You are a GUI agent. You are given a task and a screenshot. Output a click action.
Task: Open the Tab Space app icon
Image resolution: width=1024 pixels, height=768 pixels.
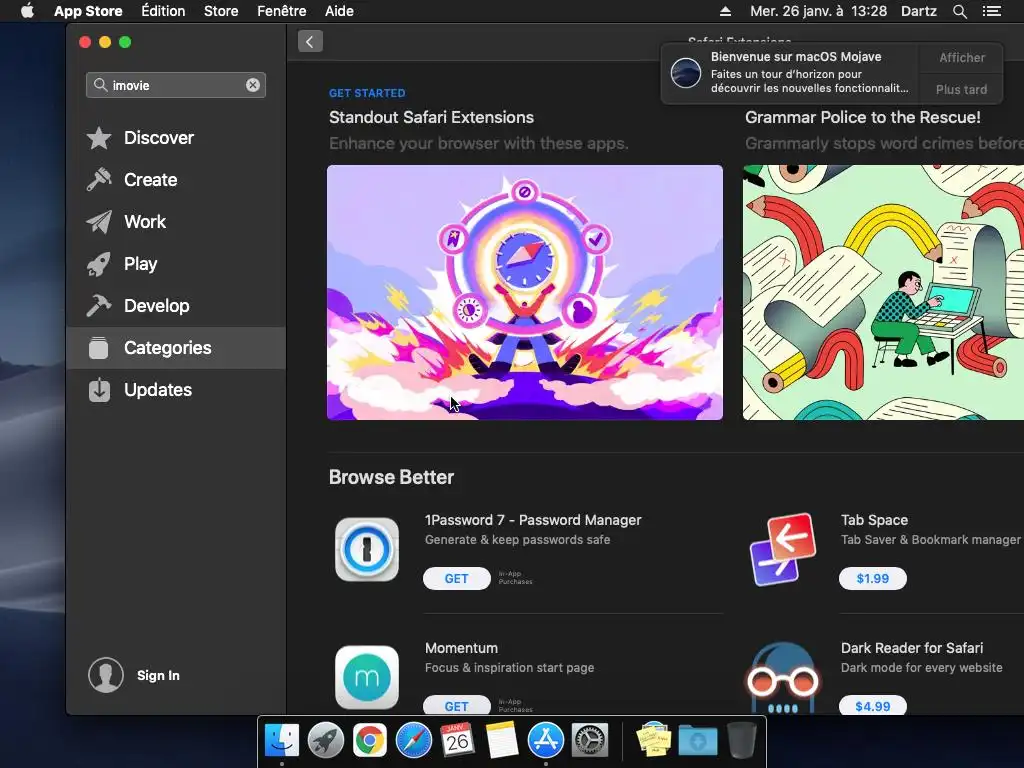(783, 549)
